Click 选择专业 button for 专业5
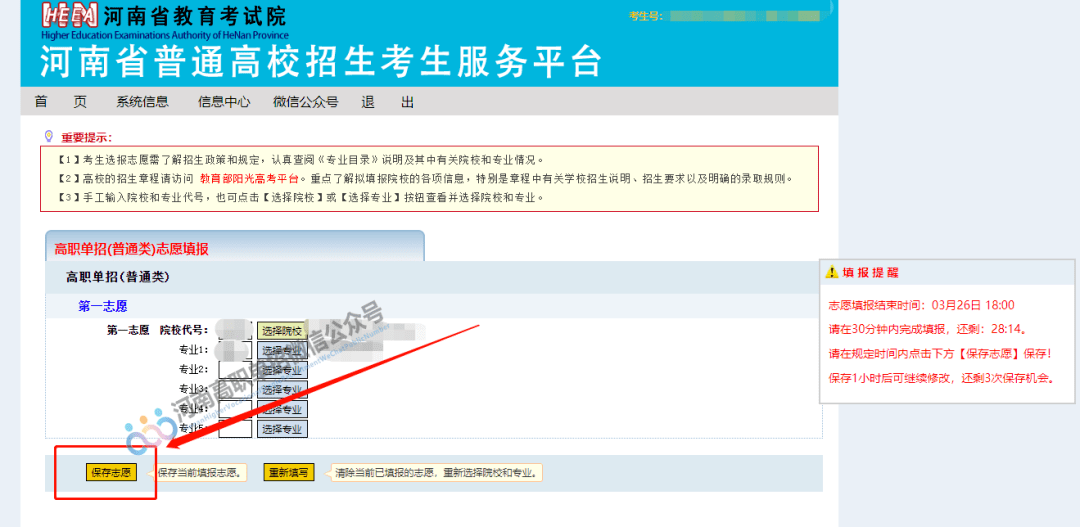This screenshot has height=527, width=1080. pyautogui.click(x=282, y=428)
